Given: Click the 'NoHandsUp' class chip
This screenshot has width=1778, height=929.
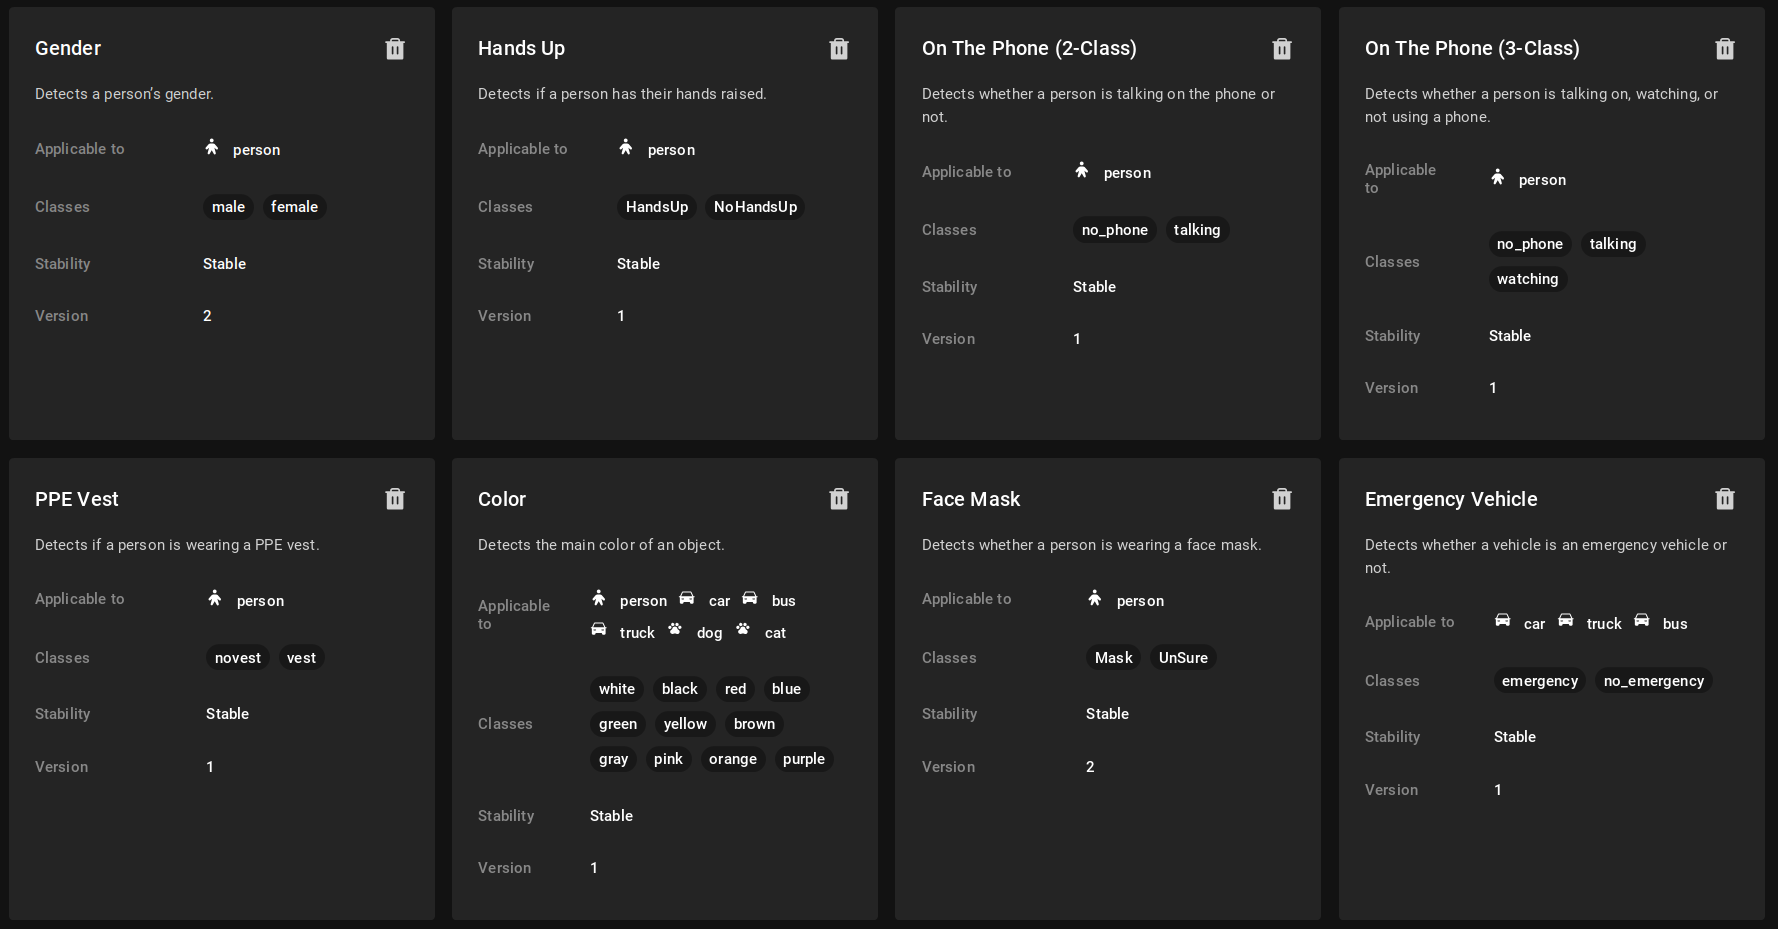Looking at the screenshot, I should (x=755, y=207).
